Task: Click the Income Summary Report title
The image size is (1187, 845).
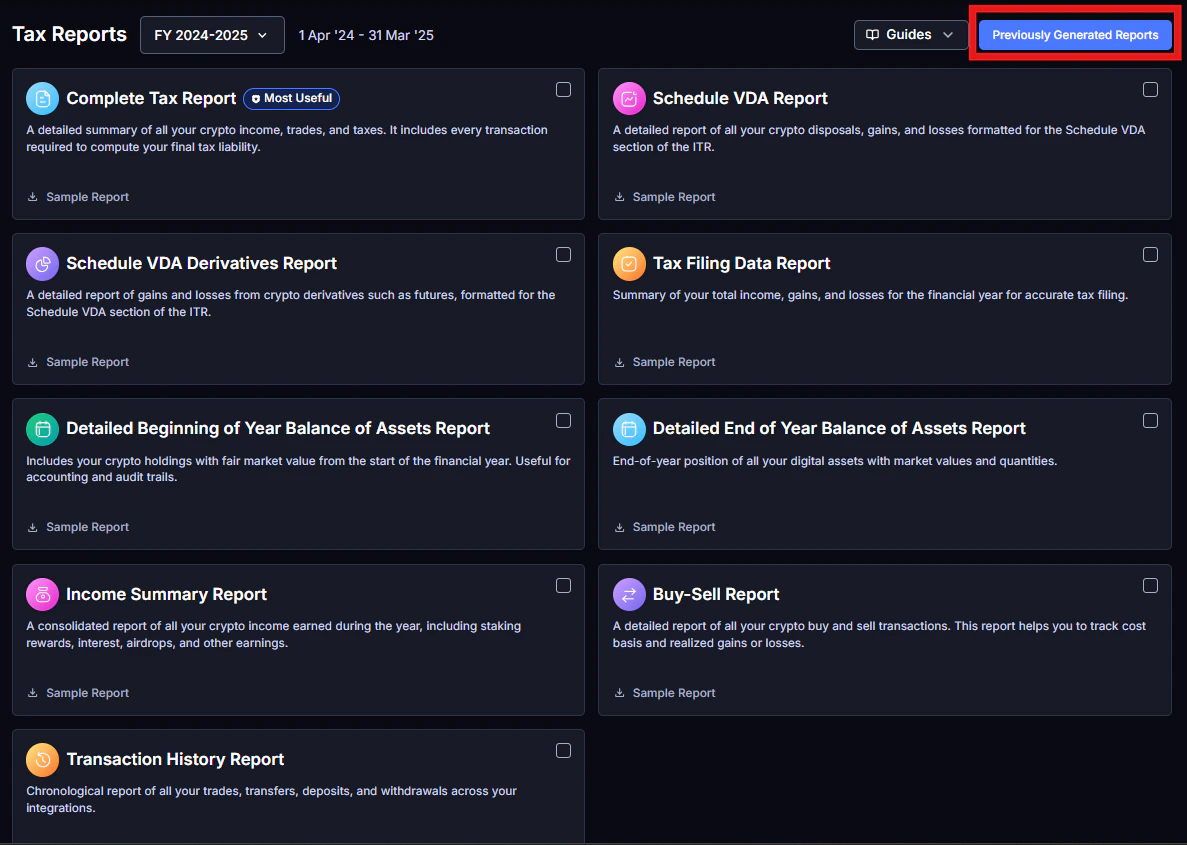Action: 167,594
